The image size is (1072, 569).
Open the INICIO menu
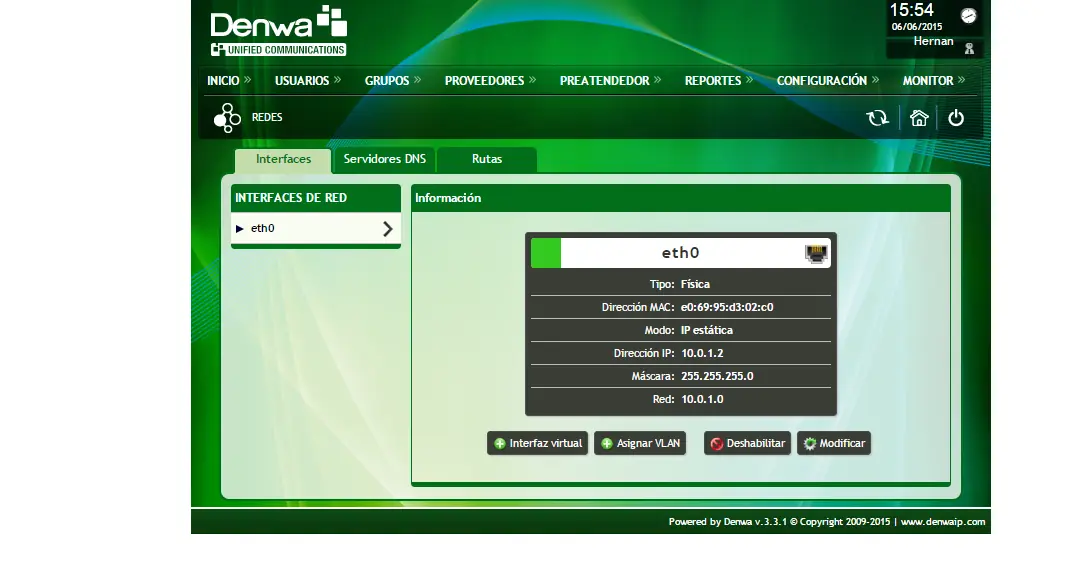(229, 81)
